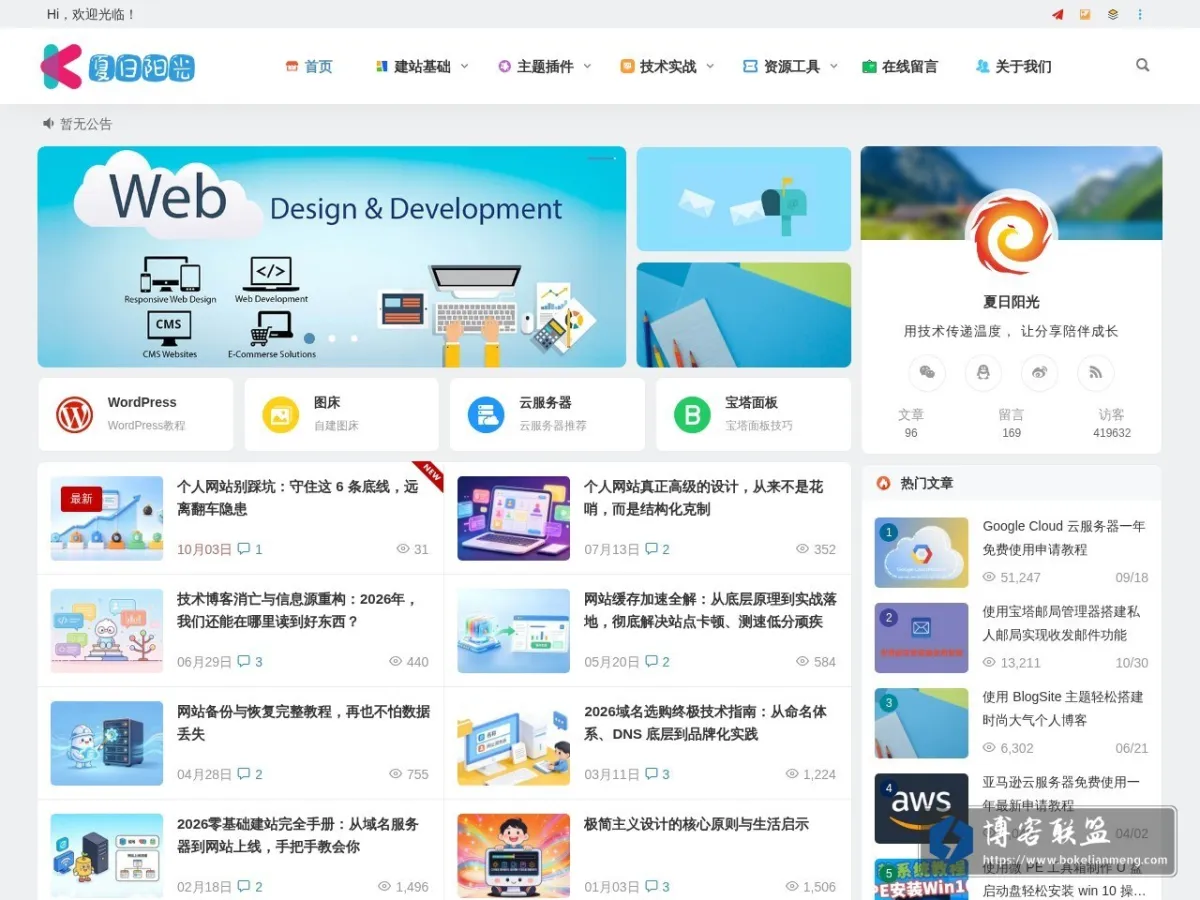Click the Web Design & Development banner slide

[x=332, y=257]
